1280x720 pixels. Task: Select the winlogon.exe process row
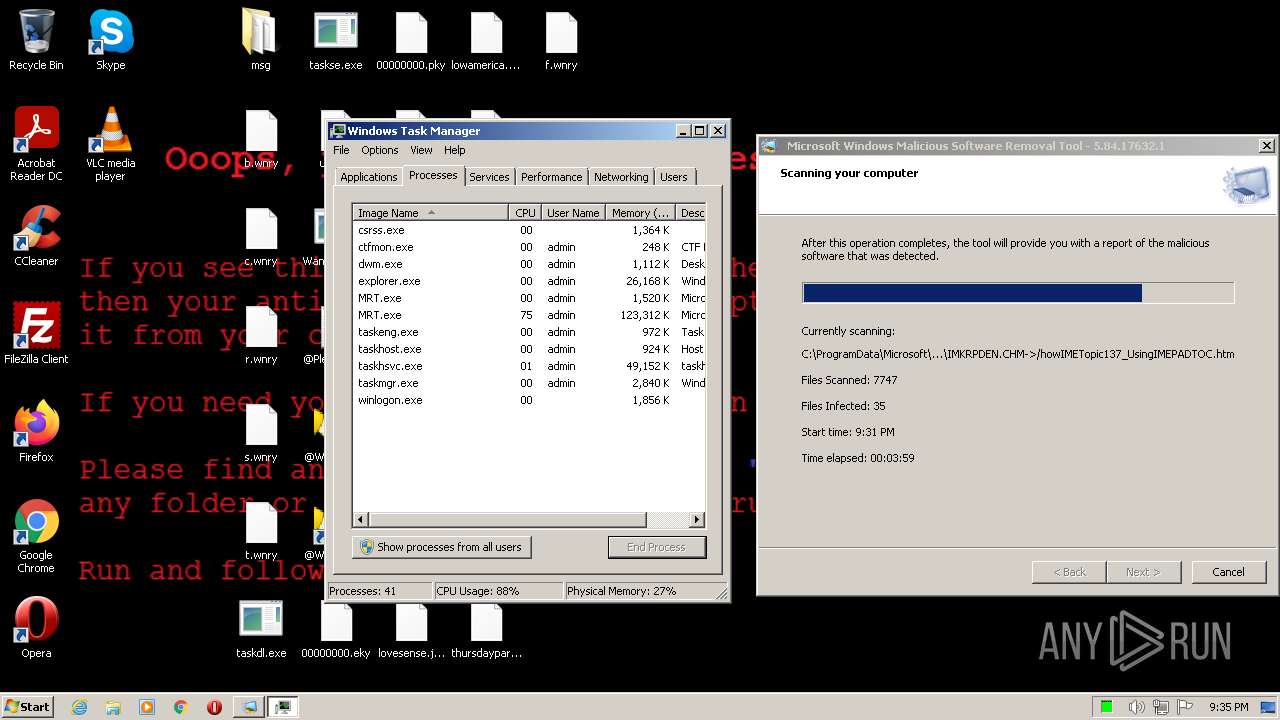point(529,400)
